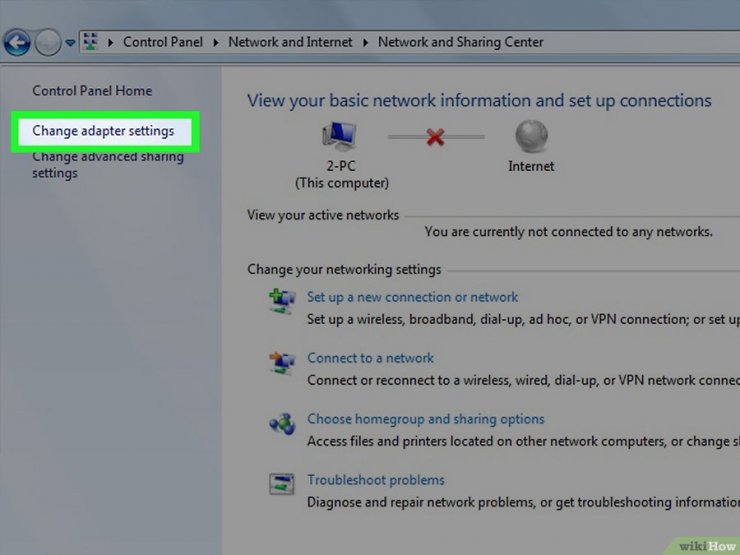This screenshot has height=555, width=740.
Task: Open Choose homegroup and sharing options
Action: [426, 419]
